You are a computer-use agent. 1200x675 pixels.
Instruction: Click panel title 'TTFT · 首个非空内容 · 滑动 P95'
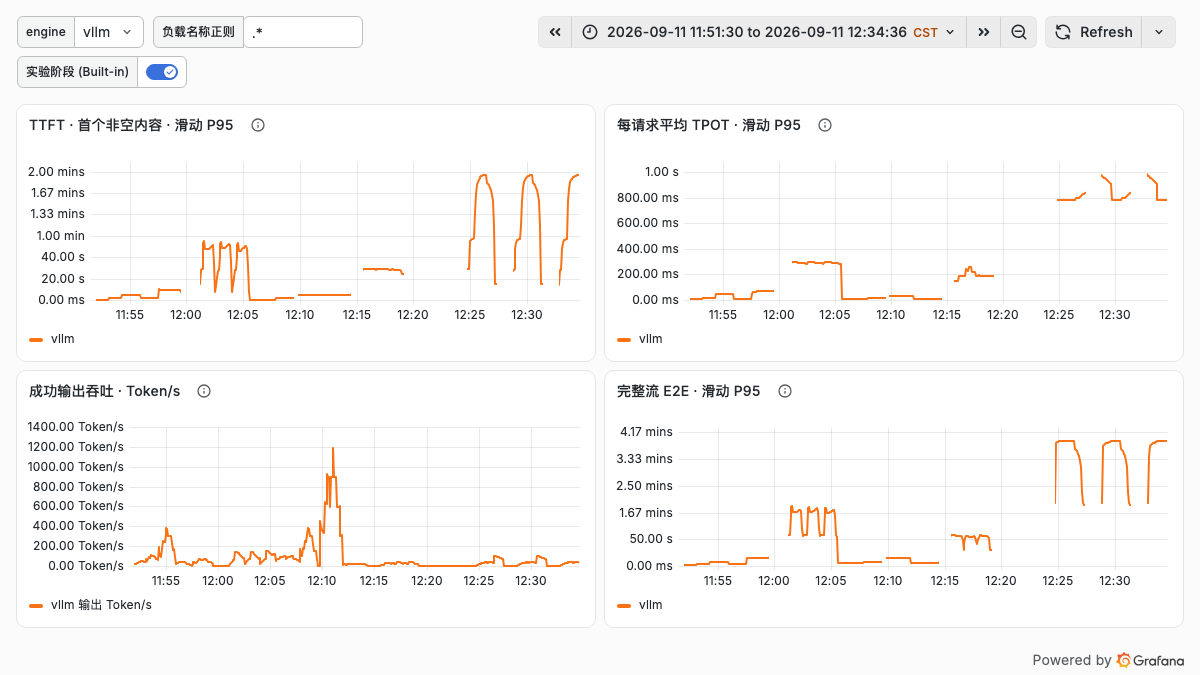click(x=131, y=125)
